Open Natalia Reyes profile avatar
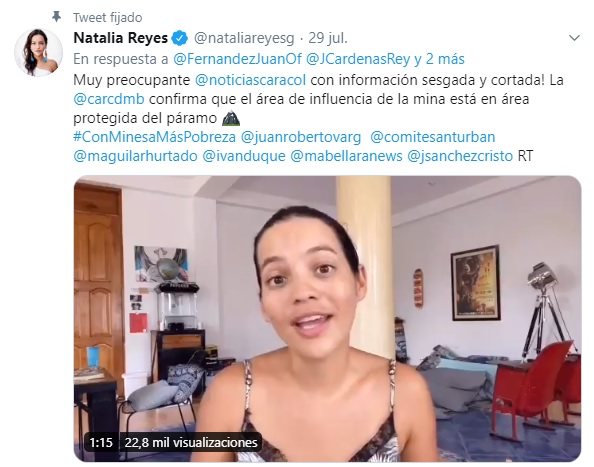 point(38,52)
